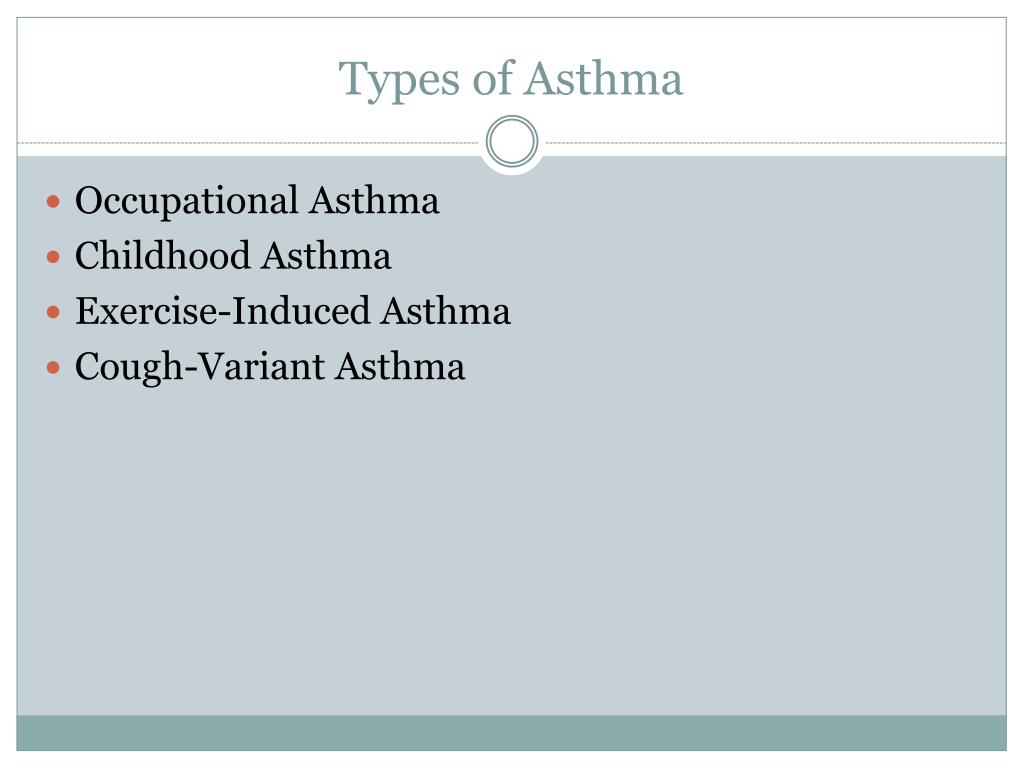Click the 'Exercise-Induced Asthma' line
This screenshot has width=1024, height=768.
coord(293,311)
